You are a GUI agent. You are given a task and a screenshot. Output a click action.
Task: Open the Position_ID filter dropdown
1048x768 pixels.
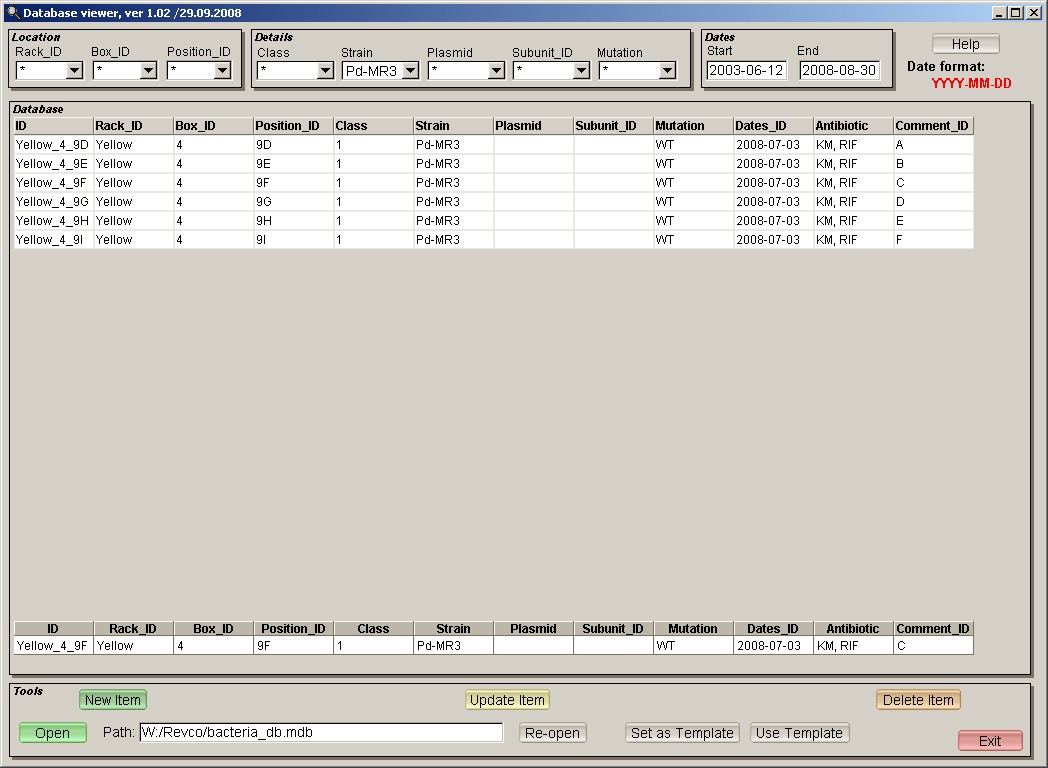pos(223,70)
